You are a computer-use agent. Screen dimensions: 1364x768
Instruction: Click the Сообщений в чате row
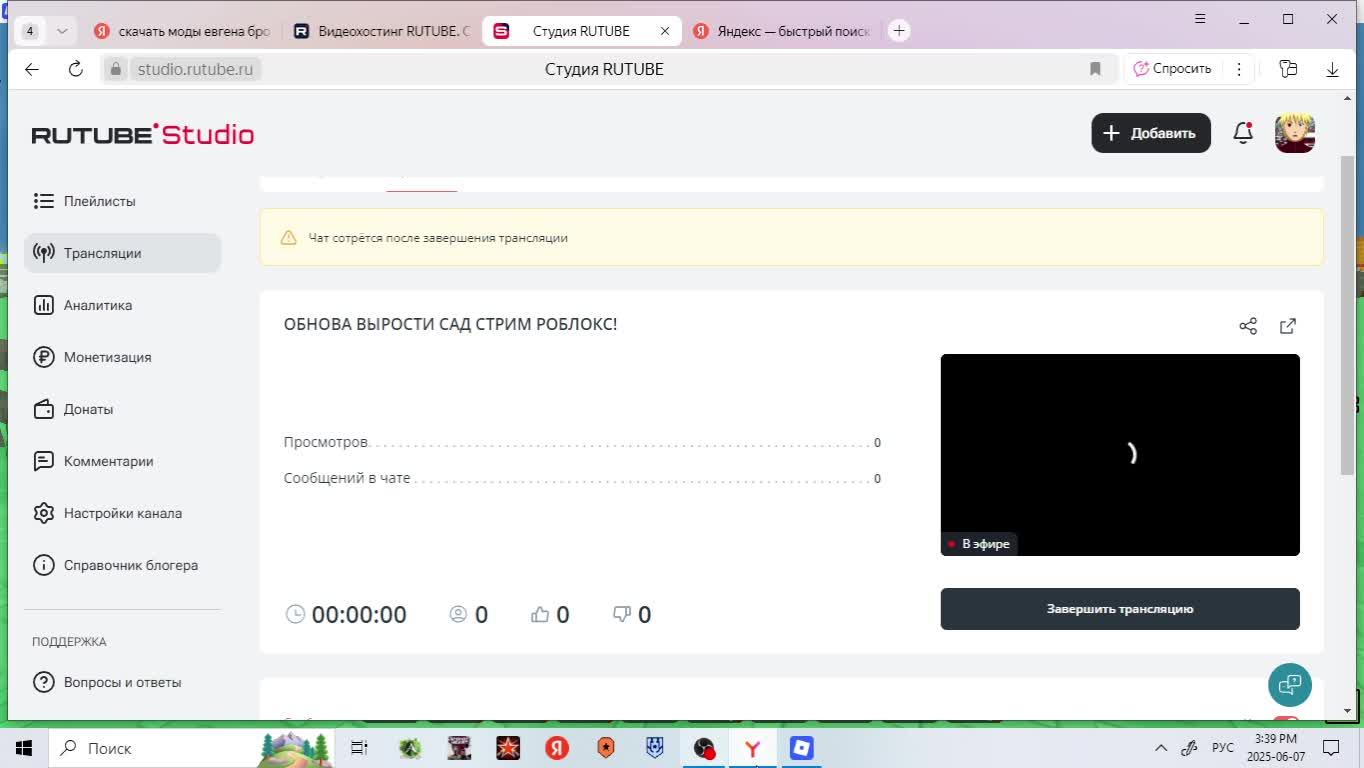point(582,478)
